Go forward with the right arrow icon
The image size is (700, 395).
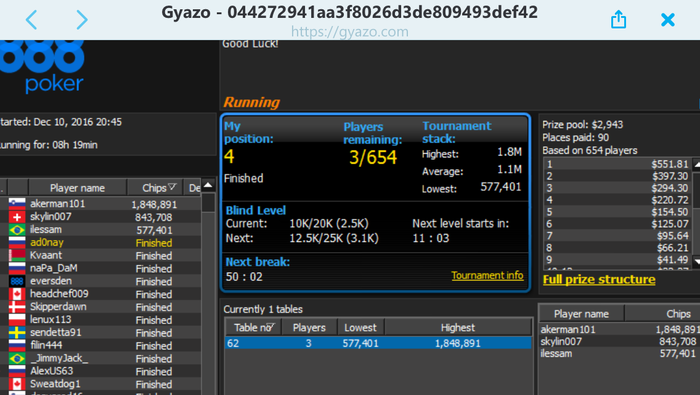click(82, 20)
